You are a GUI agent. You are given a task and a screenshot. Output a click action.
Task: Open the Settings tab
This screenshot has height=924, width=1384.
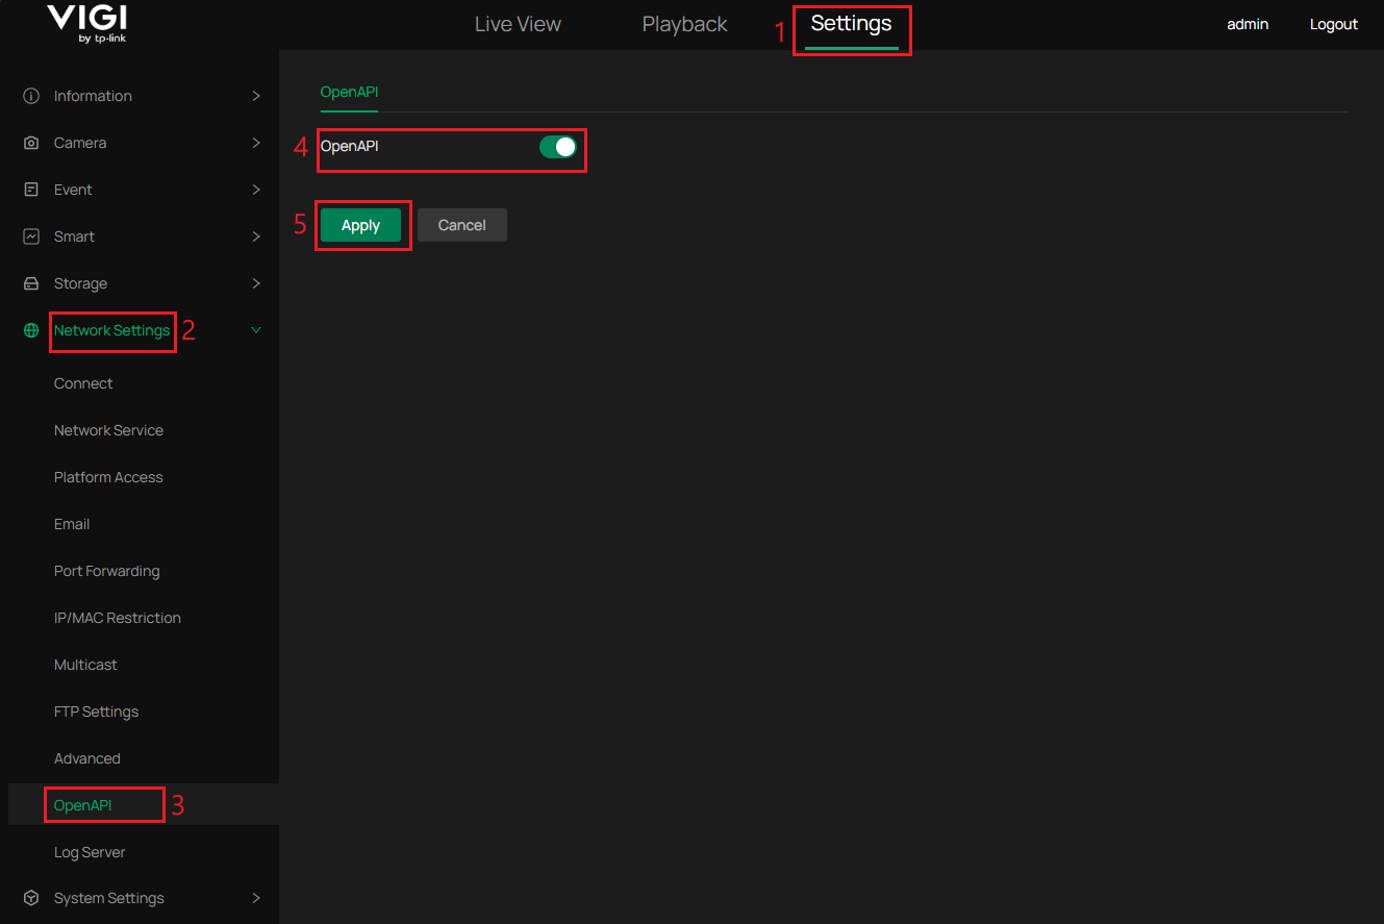click(851, 24)
